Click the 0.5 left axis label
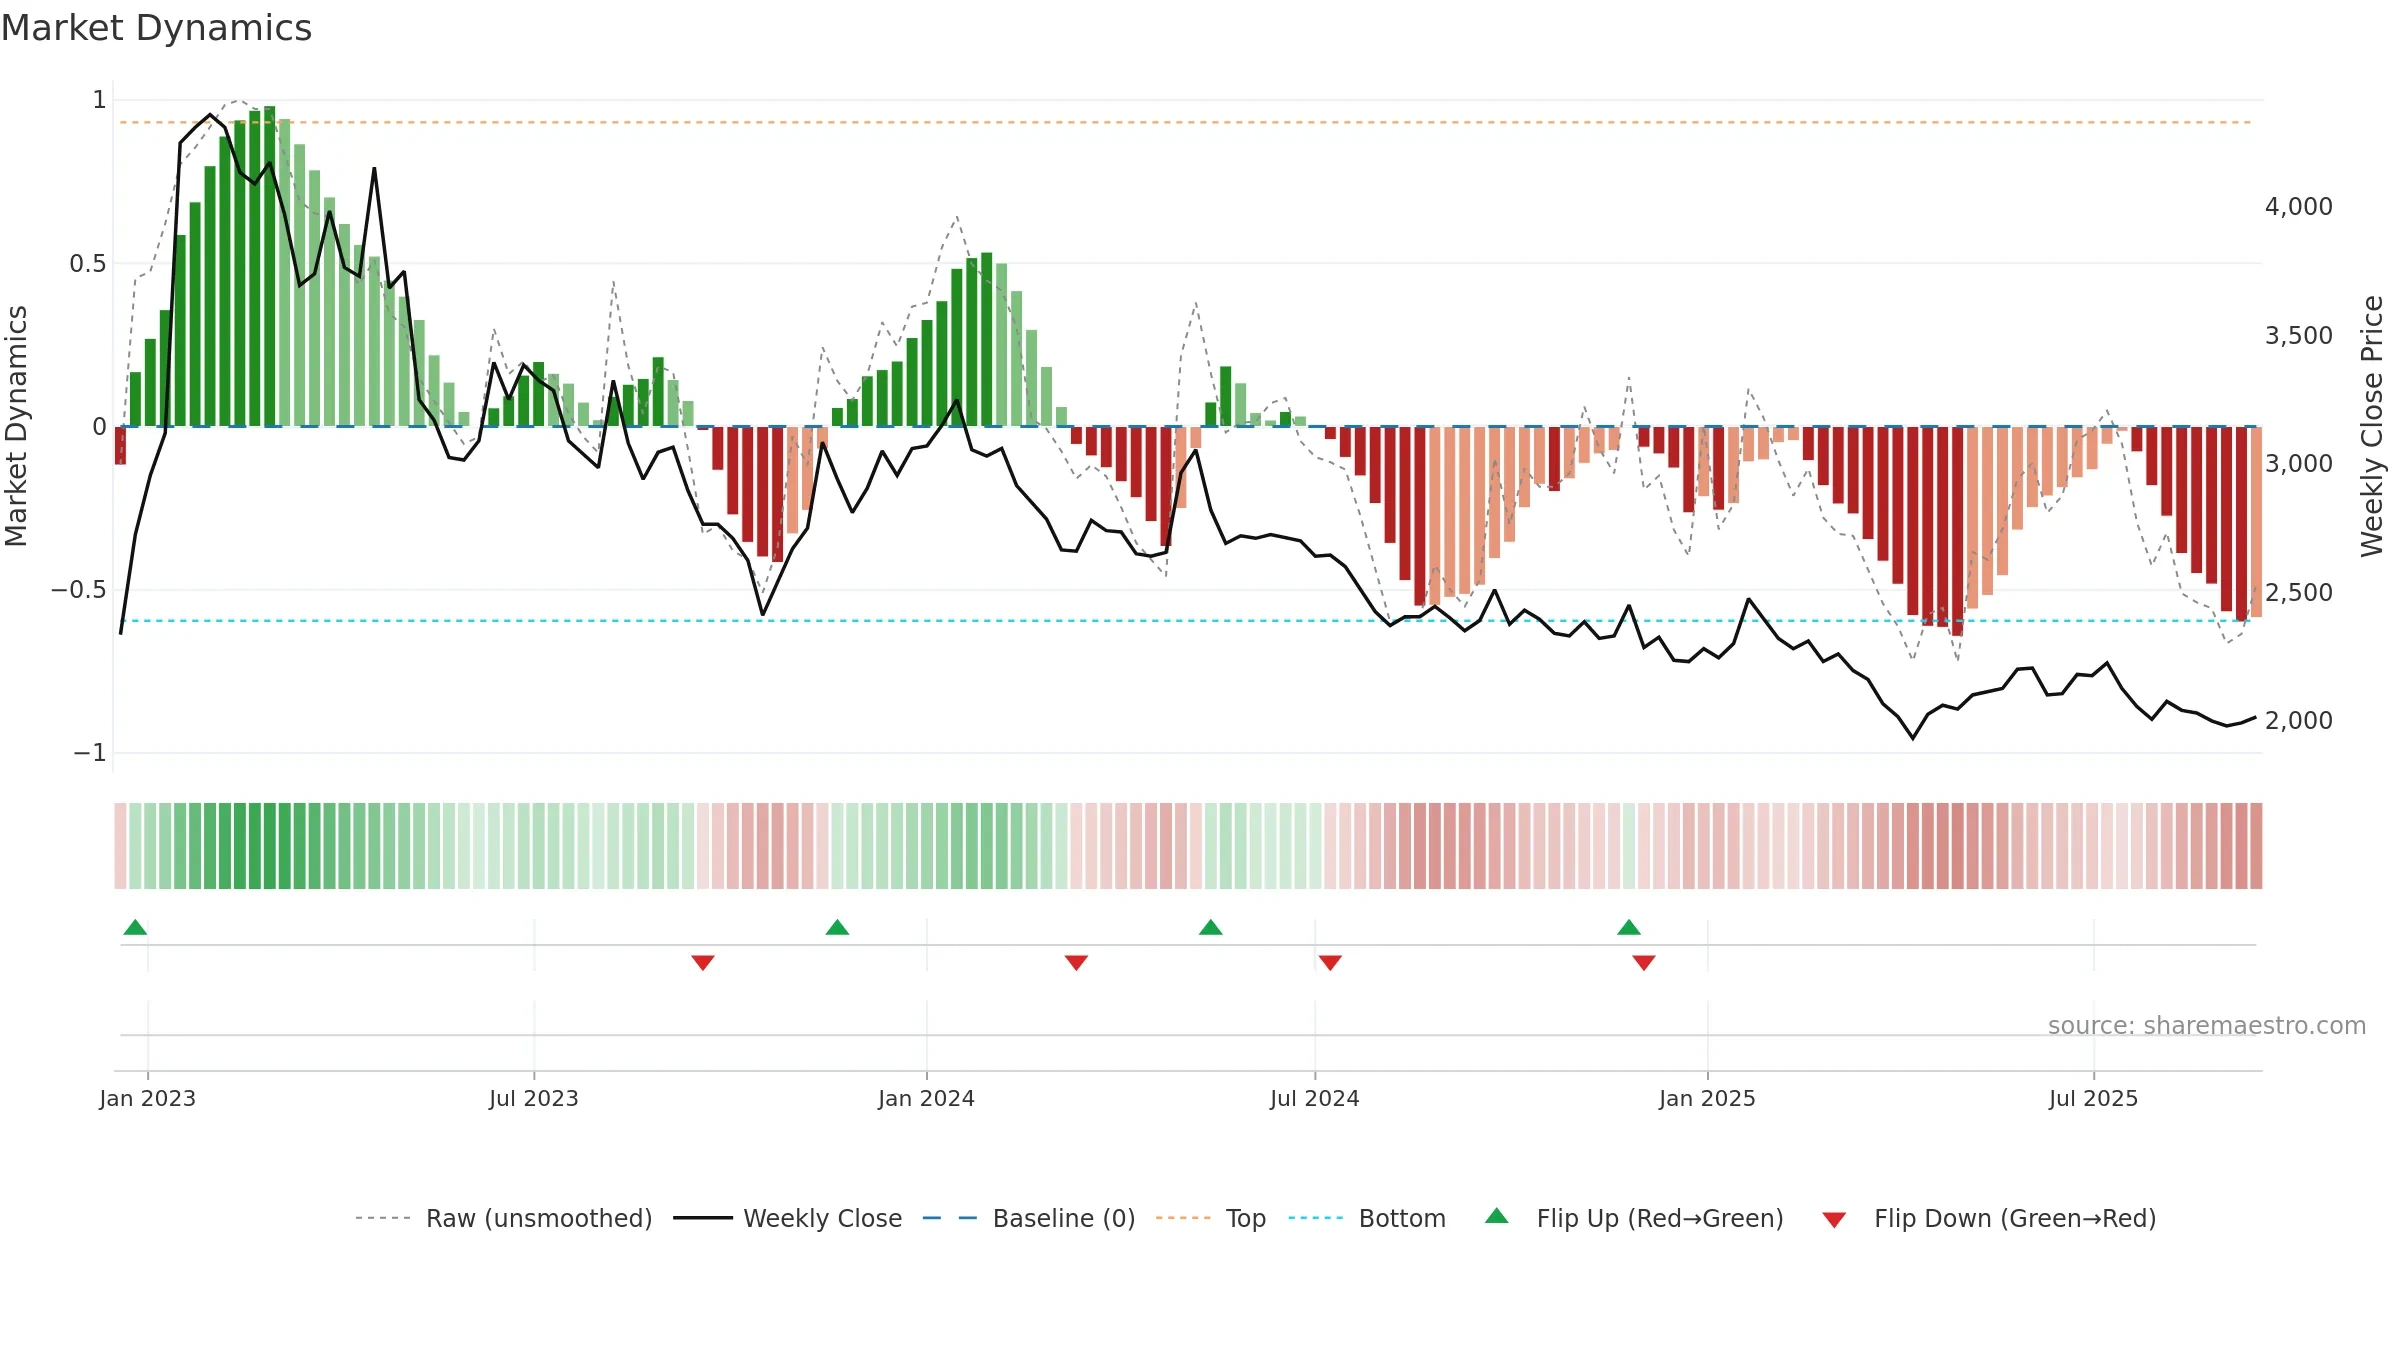Screen dimensions: 2400x1350 click(88, 264)
